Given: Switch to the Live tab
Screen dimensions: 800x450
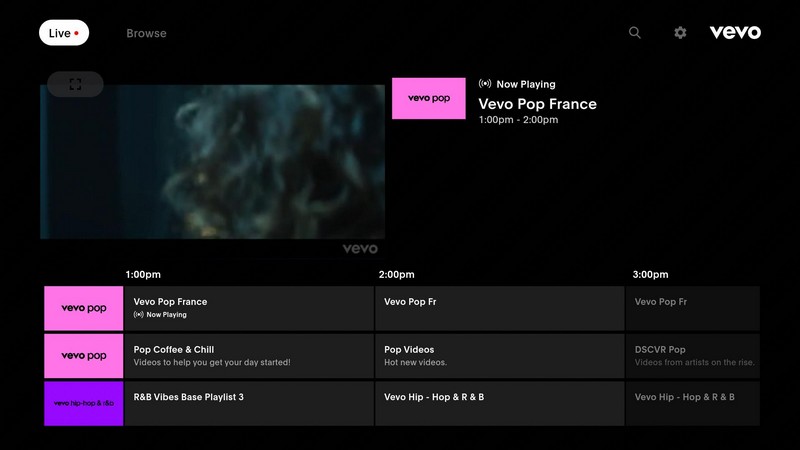Looking at the screenshot, I should tap(64, 33).
